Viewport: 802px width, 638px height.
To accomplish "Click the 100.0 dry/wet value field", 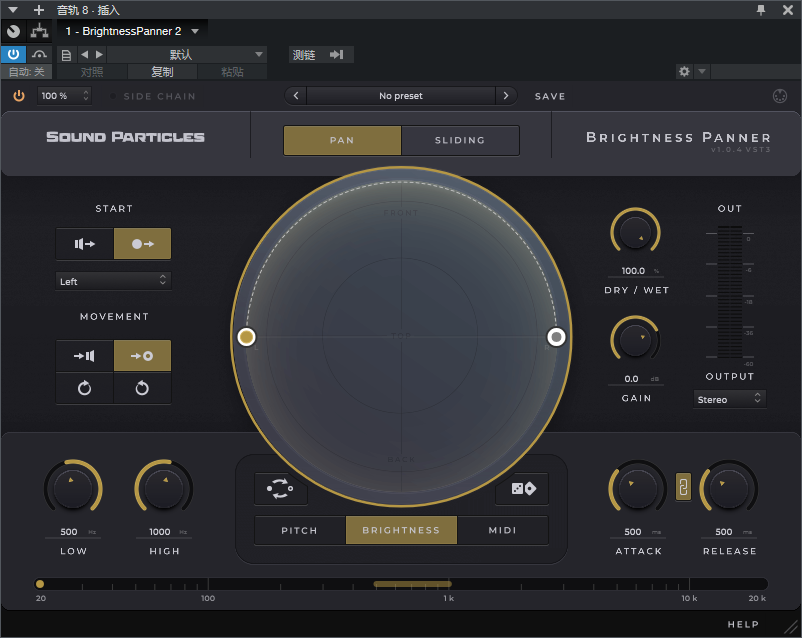I will 635,271.
